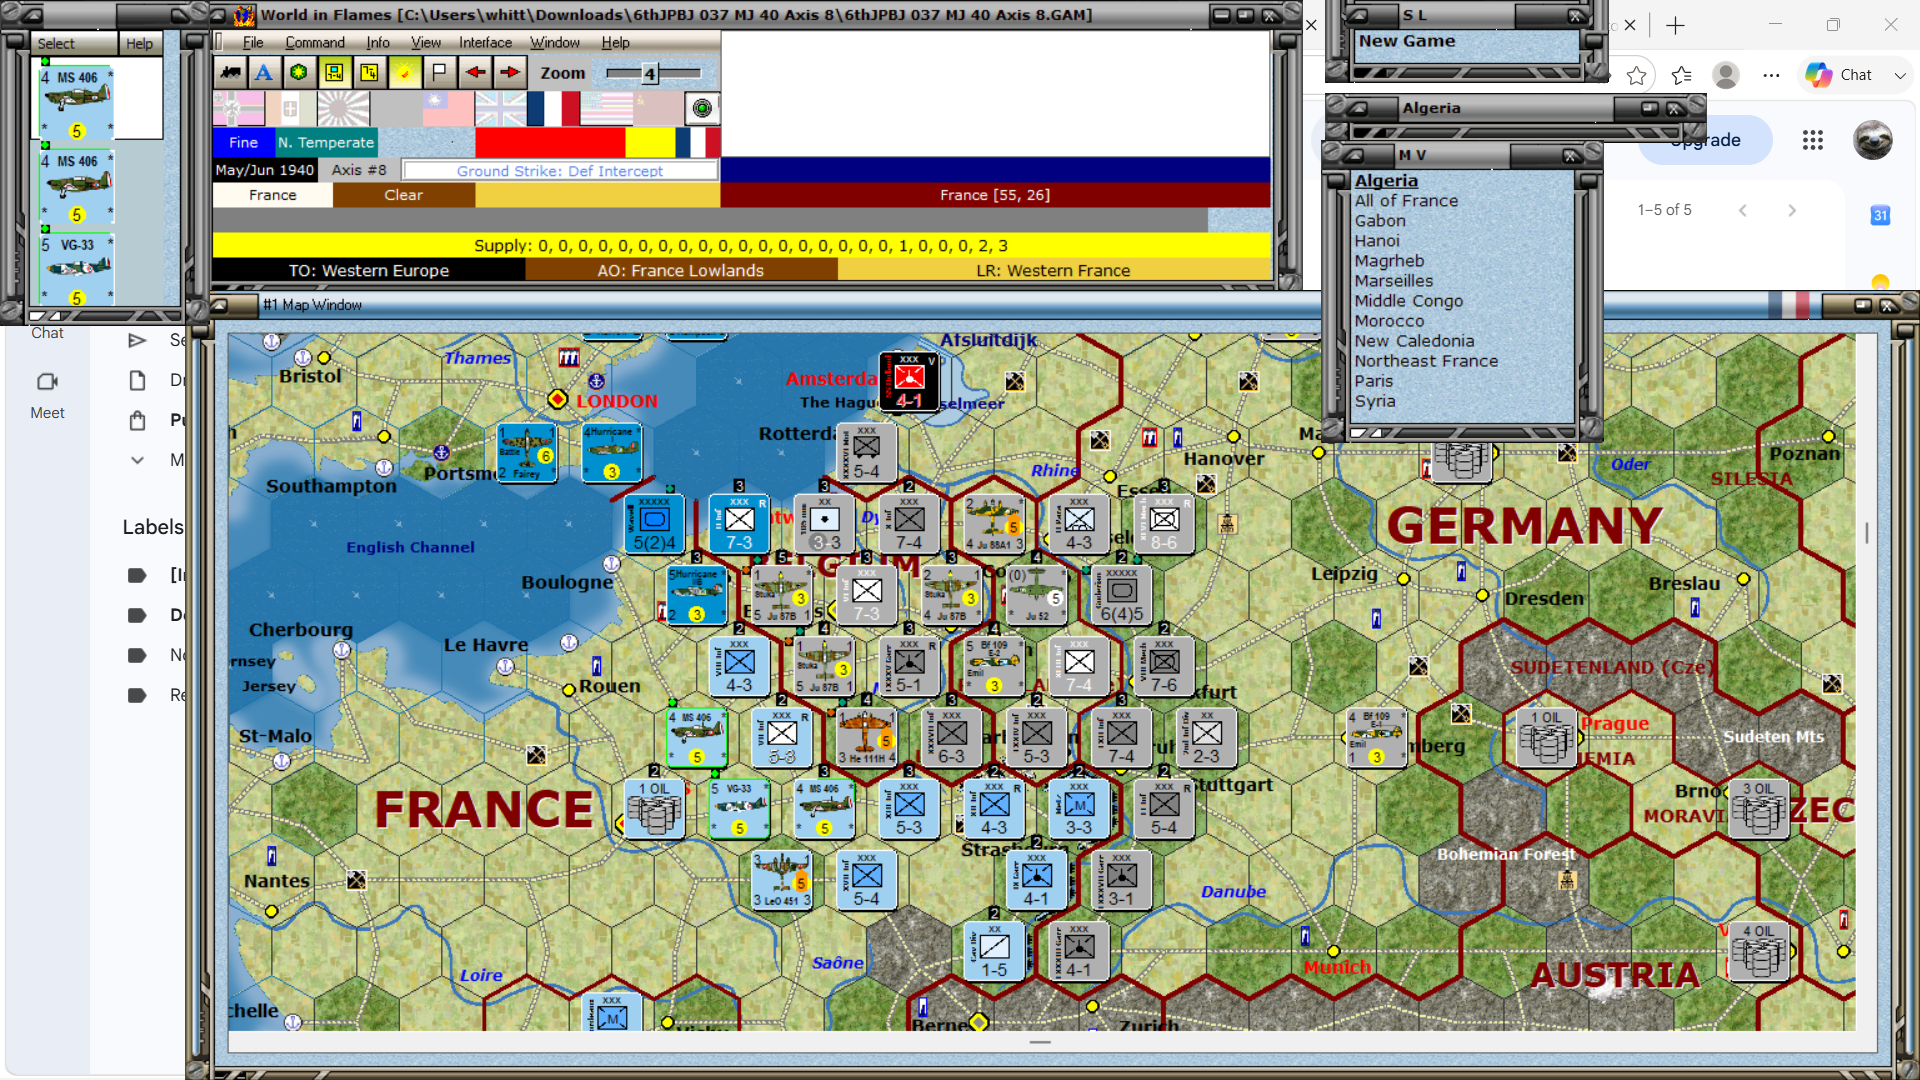This screenshot has height=1080, width=1920.
Task: Click the white flag toolbar icon
Action: point(439,72)
